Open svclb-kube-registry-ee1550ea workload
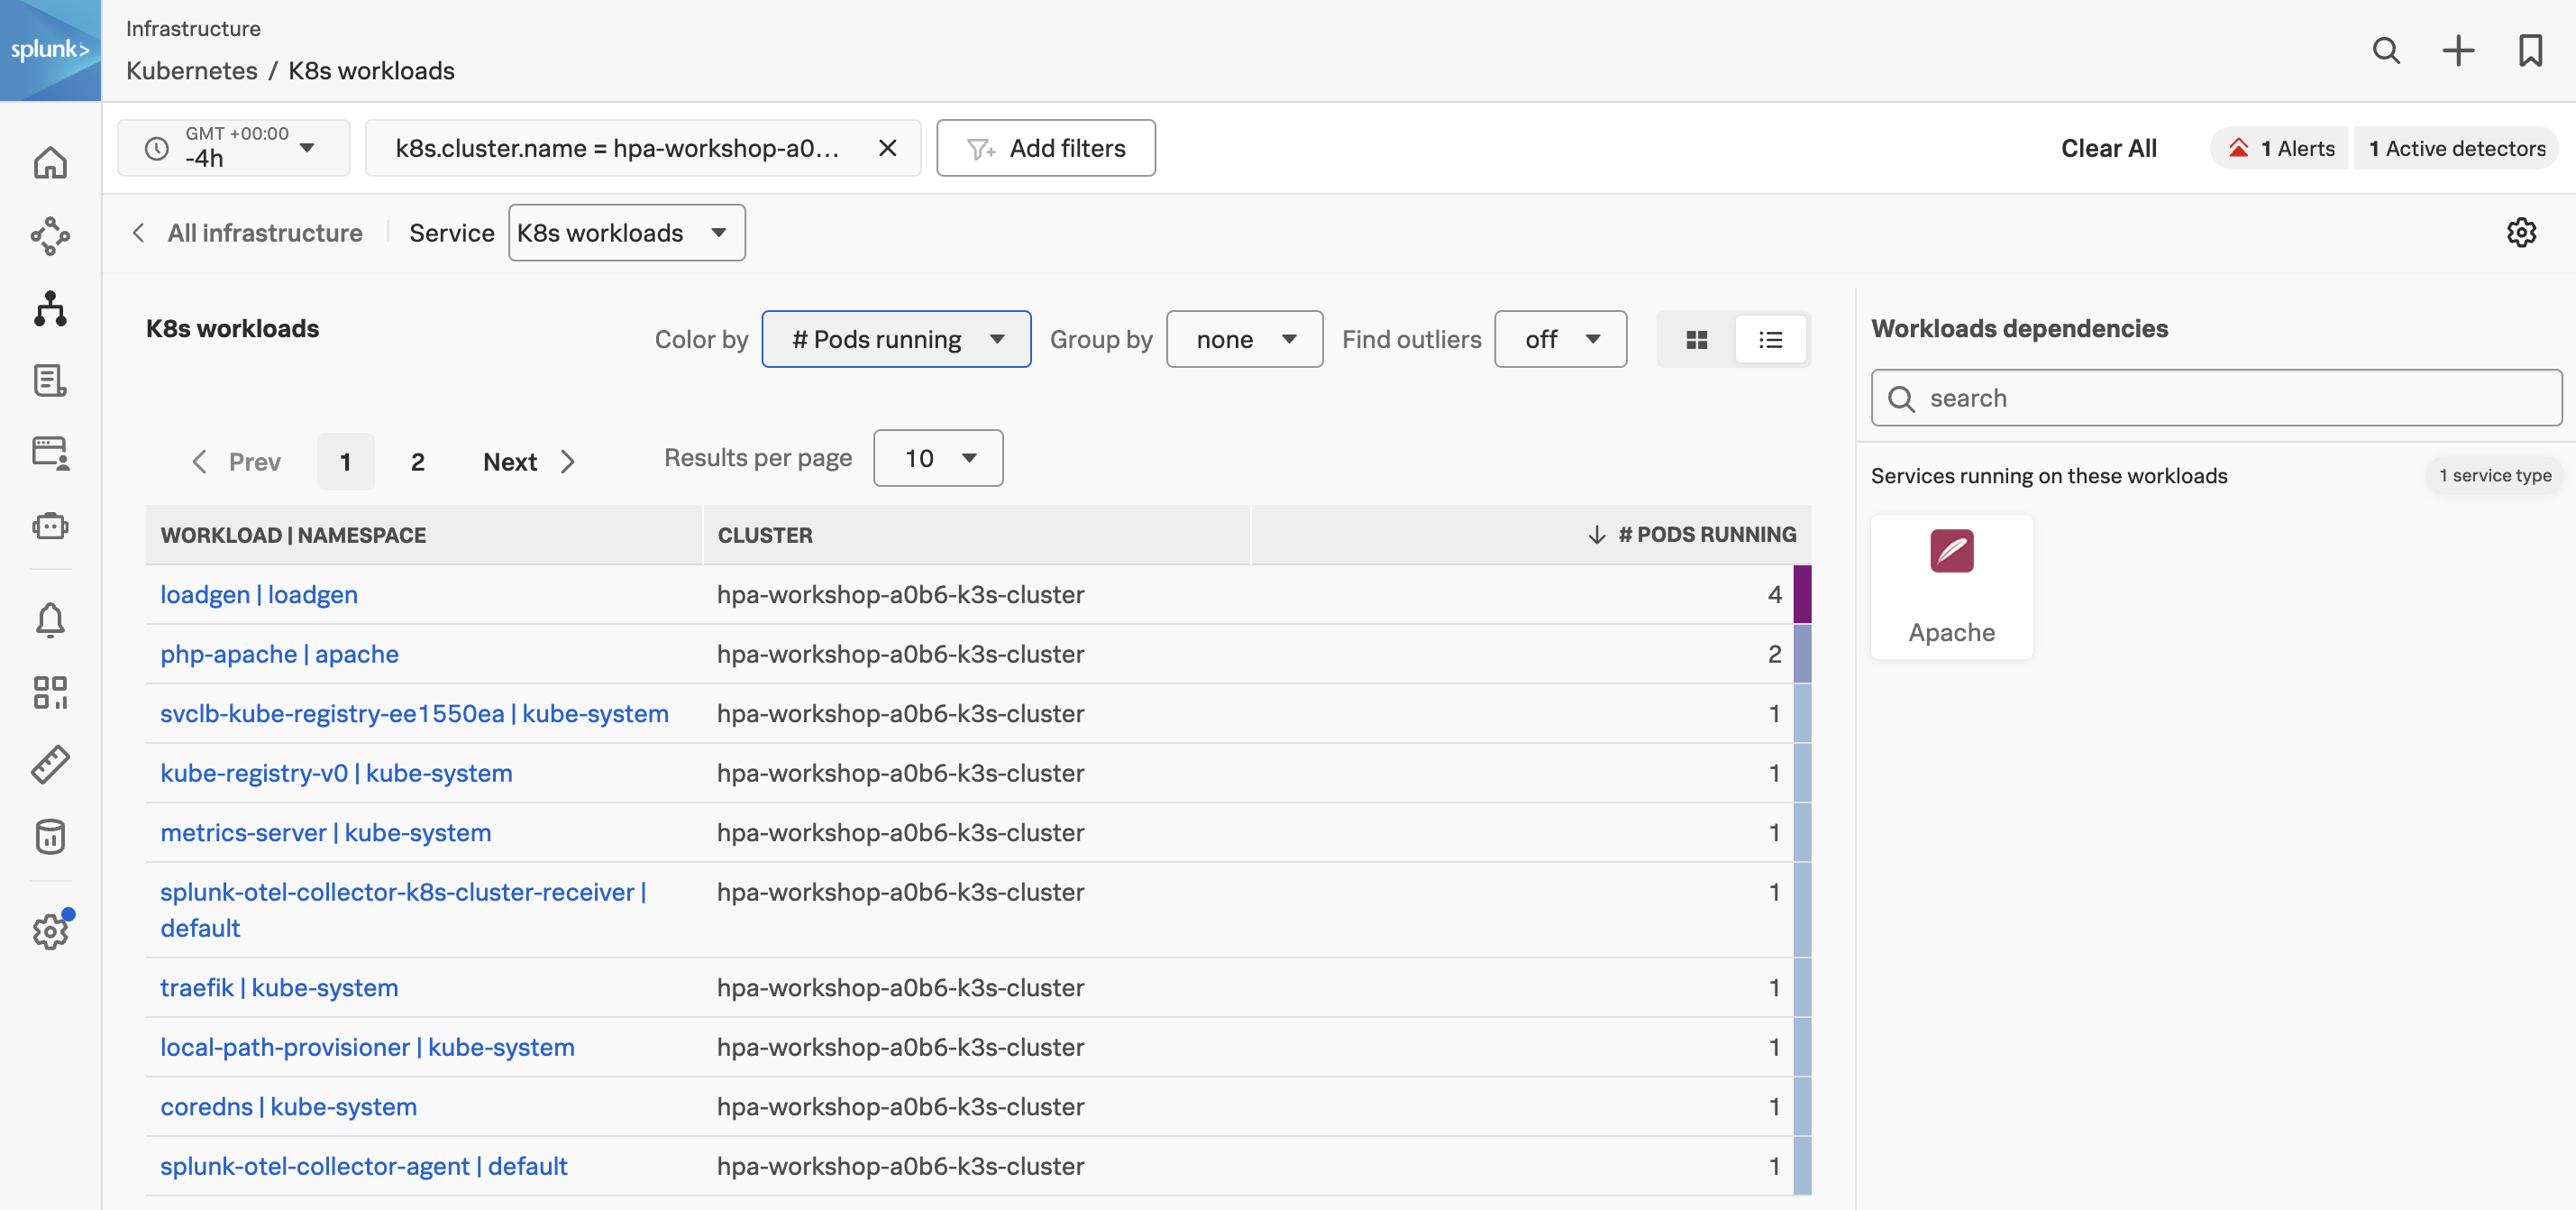The width and height of the screenshot is (2576, 1210). (x=414, y=714)
